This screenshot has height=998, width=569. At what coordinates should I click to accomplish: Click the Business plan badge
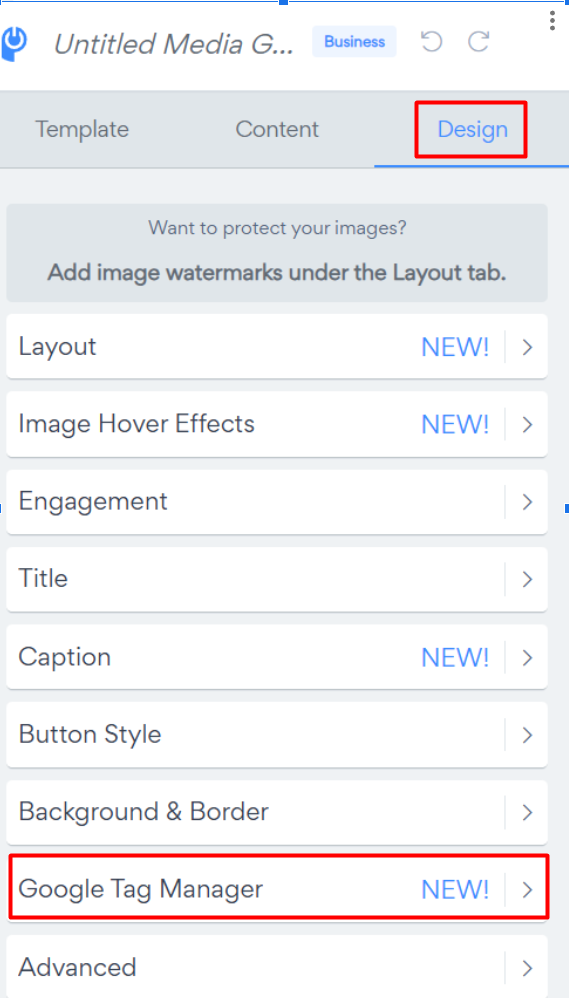point(355,42)
